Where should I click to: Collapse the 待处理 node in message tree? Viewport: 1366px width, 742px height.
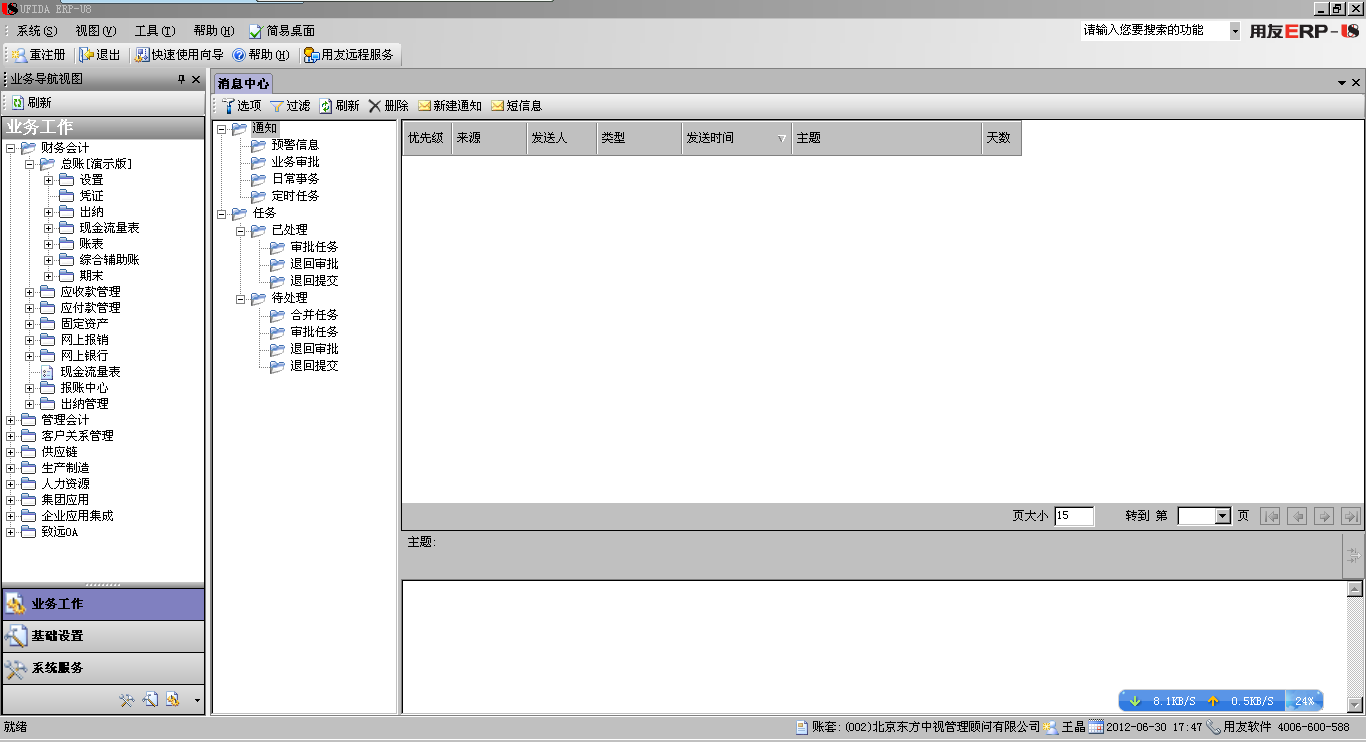click(241, 298)
